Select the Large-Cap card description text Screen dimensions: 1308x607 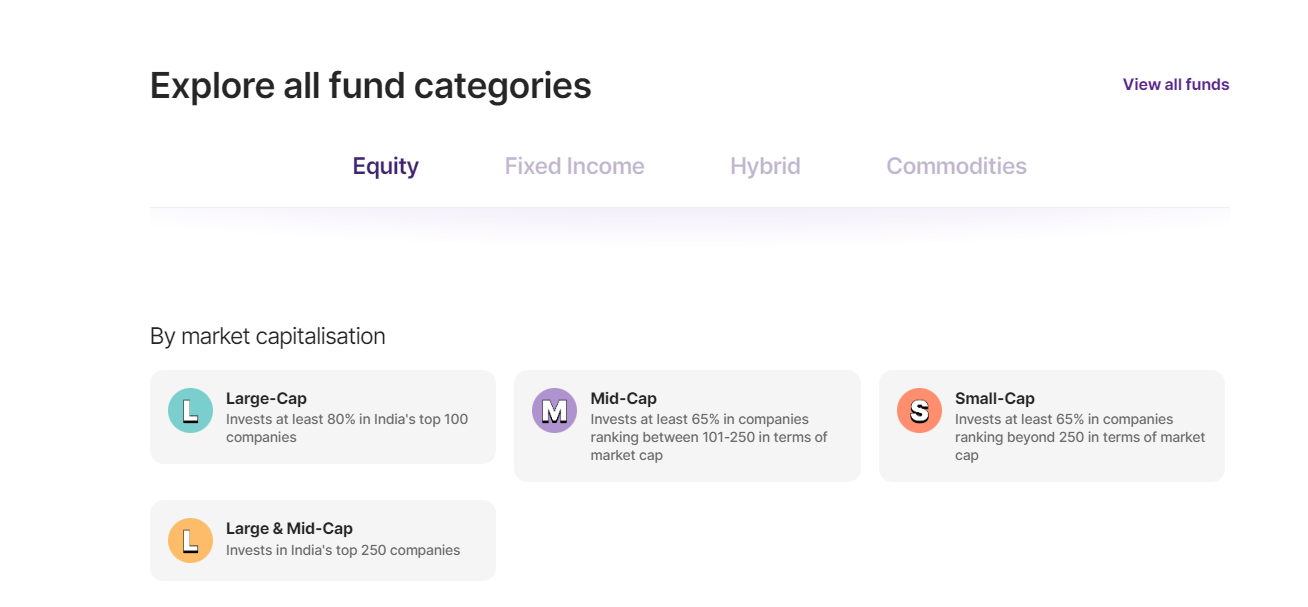pyautogui.click(x=346, y=428)
